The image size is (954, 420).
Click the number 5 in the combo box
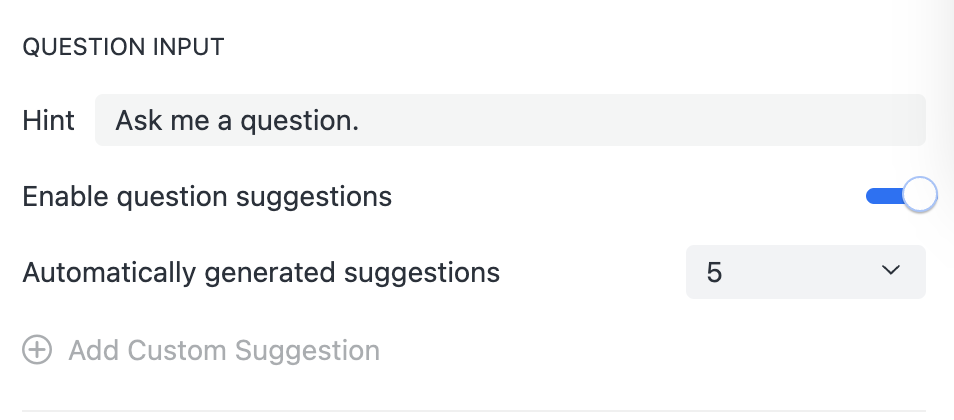click(714, 272)
